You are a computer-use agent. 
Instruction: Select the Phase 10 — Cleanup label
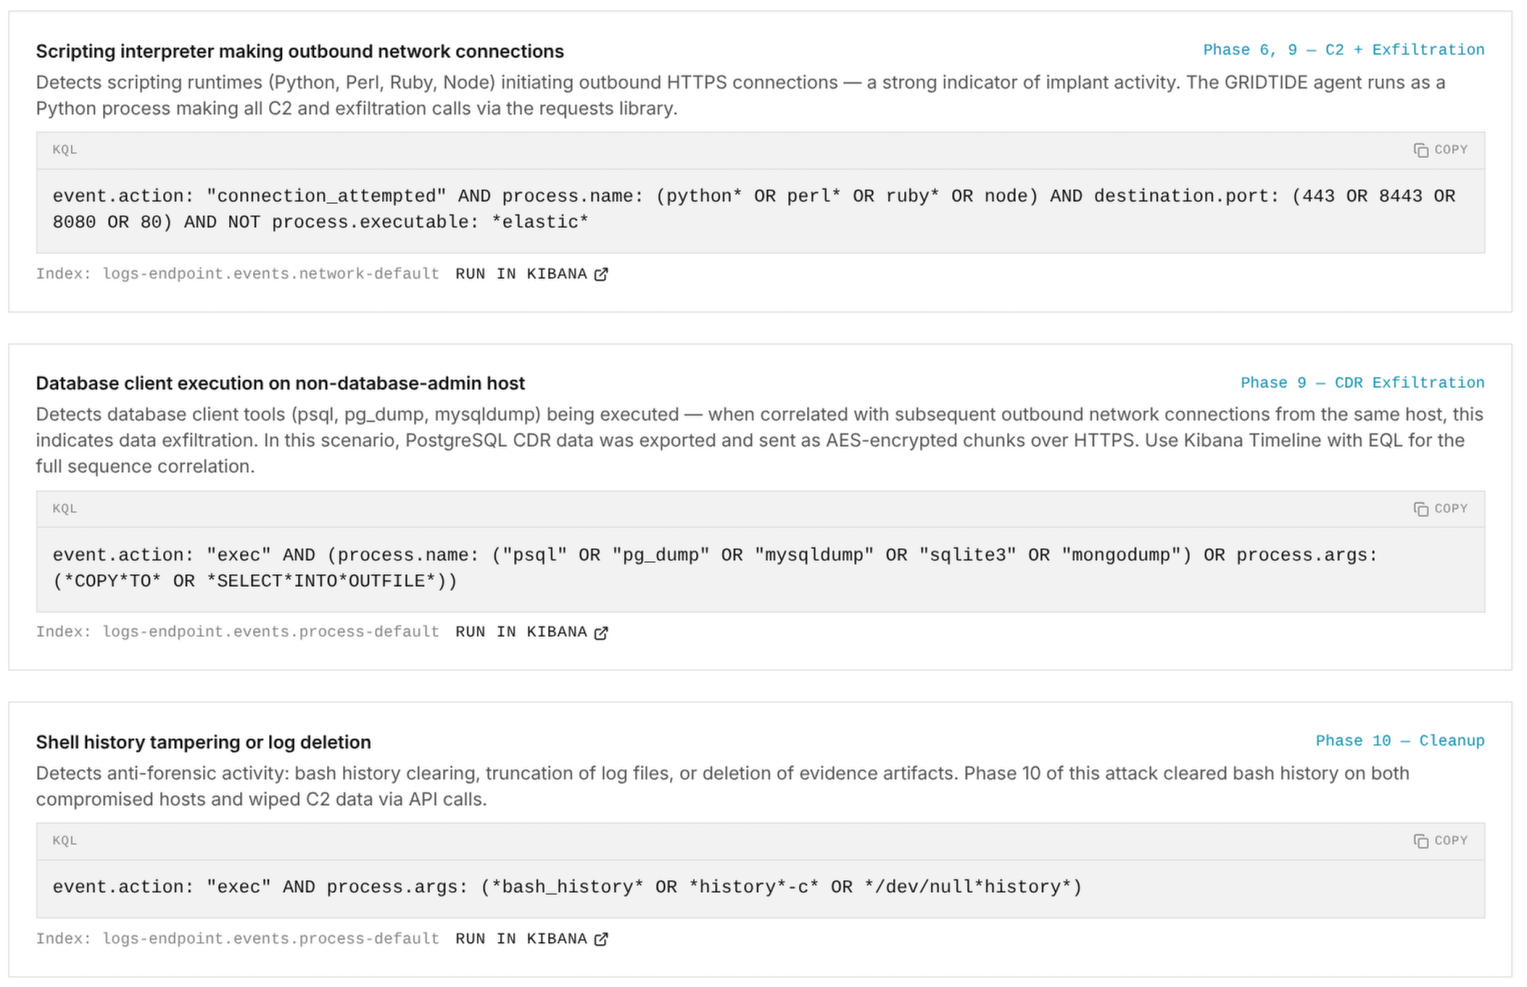[x=1399, y=740]
